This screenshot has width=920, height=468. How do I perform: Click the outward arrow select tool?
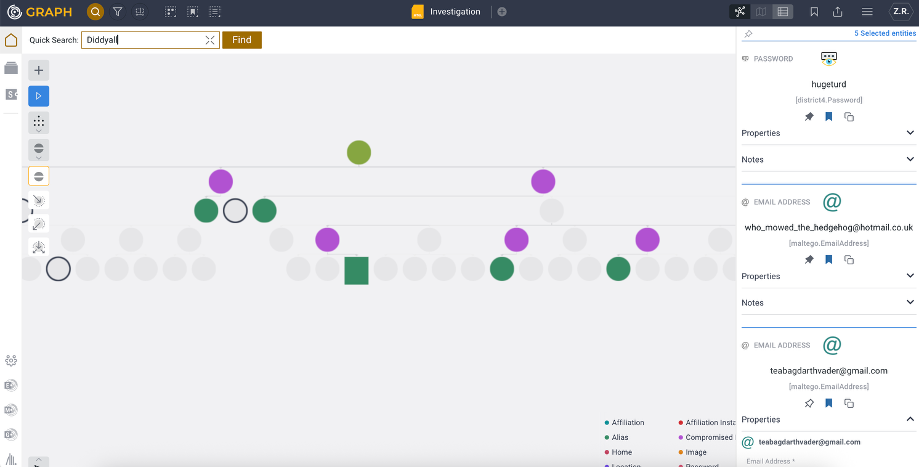click(x=39, y=224)
